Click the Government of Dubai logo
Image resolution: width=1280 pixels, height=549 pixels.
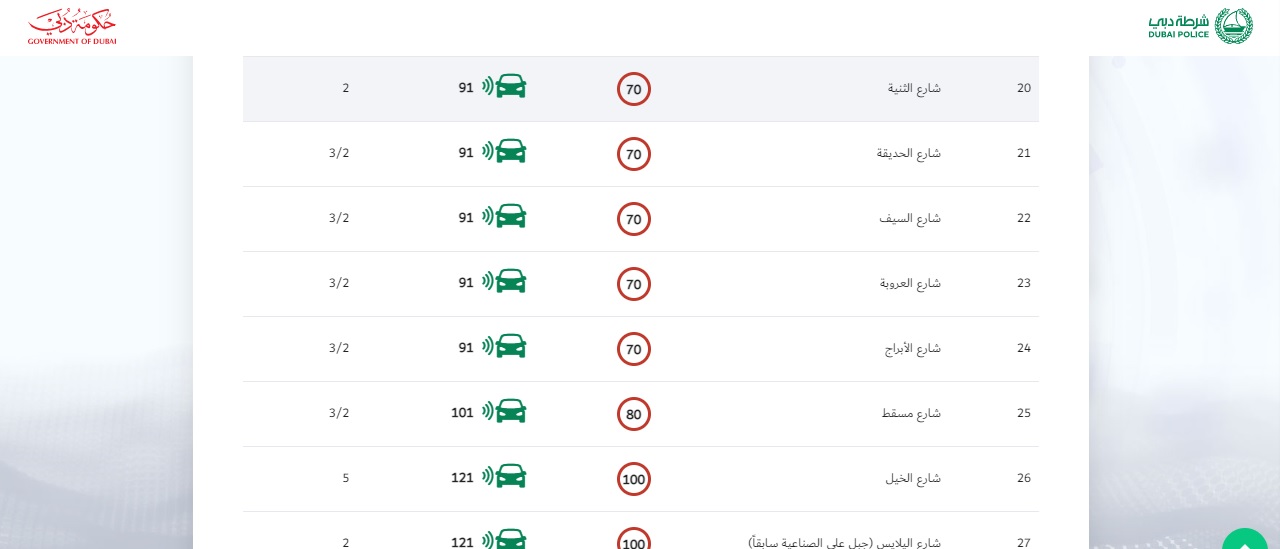[x=72, y=27]
